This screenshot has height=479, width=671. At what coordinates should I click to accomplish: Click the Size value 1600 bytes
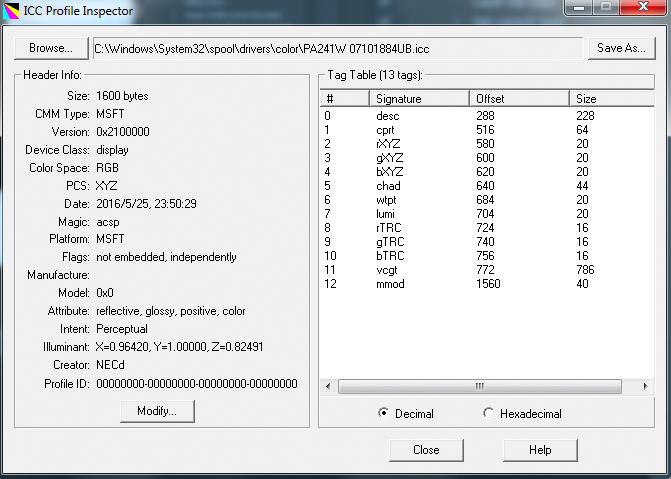click(x=122, y=96)
